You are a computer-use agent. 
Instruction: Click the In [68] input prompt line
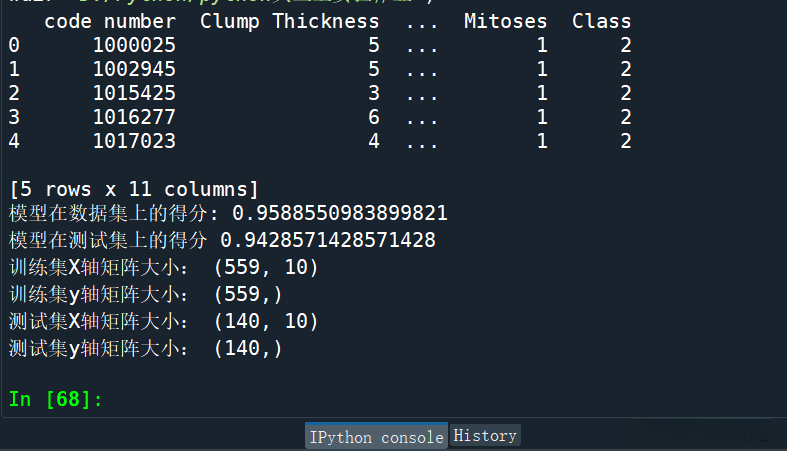pos(56,399)
